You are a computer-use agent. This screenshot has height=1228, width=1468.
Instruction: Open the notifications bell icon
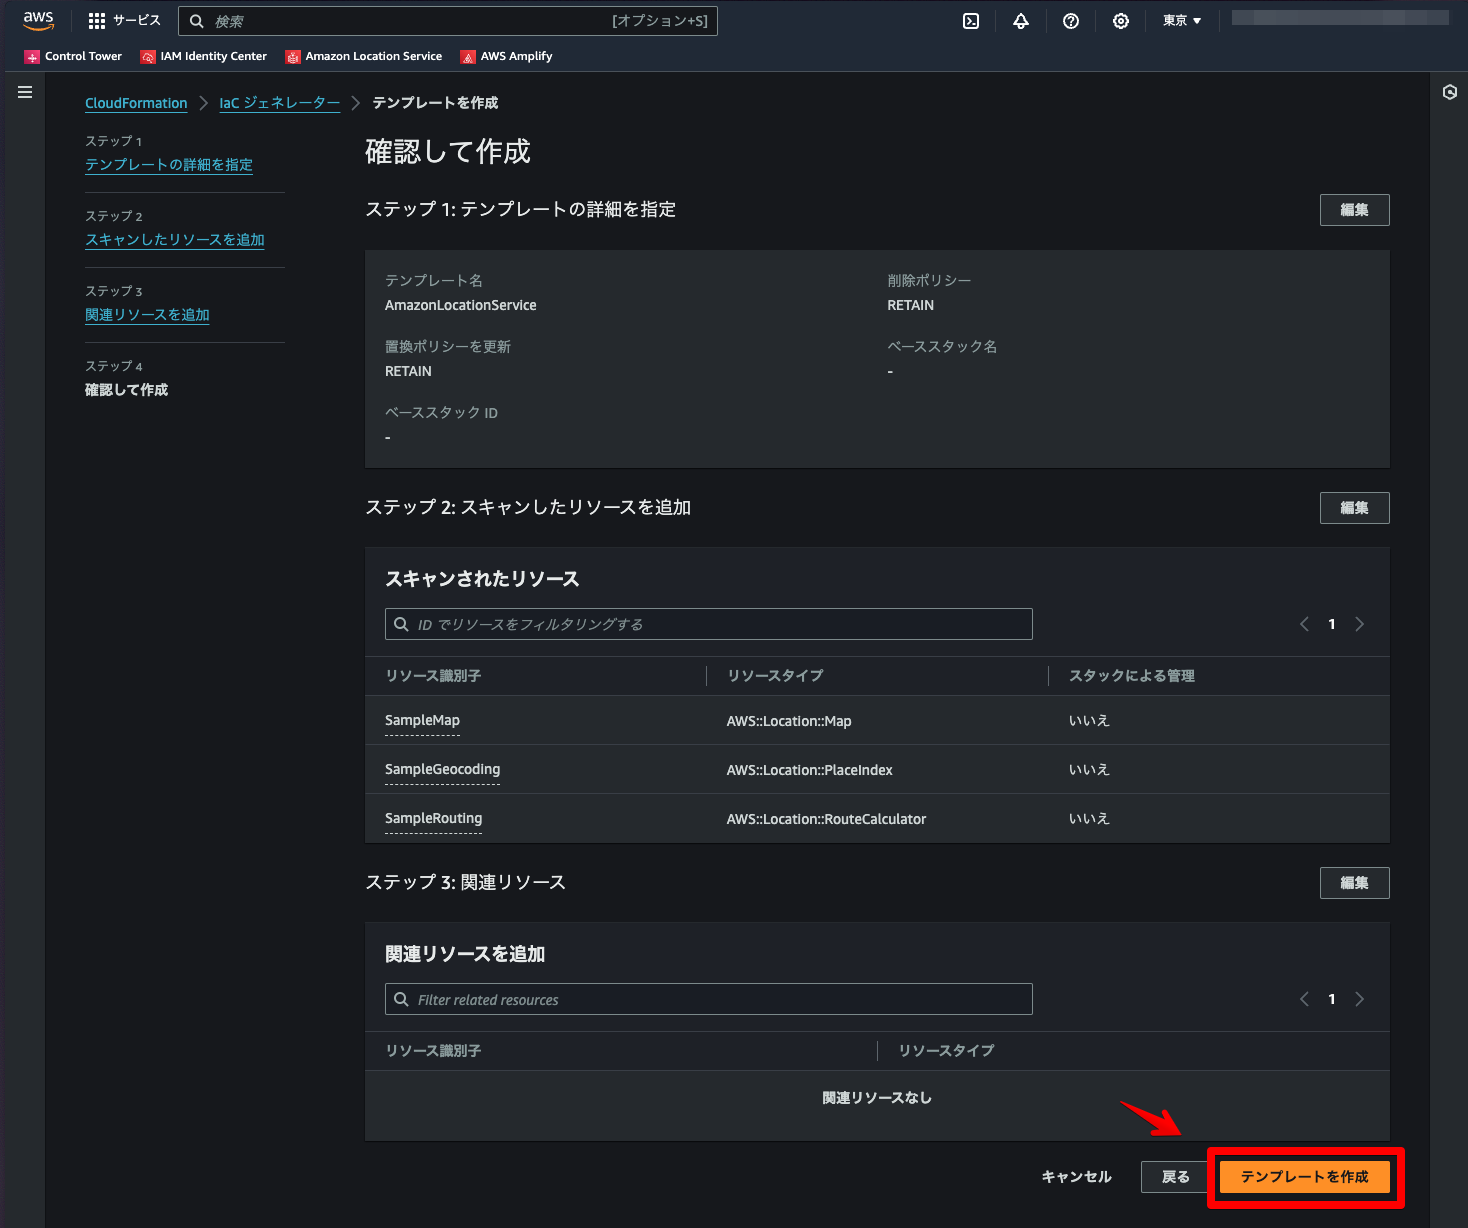click(1021, 21)
